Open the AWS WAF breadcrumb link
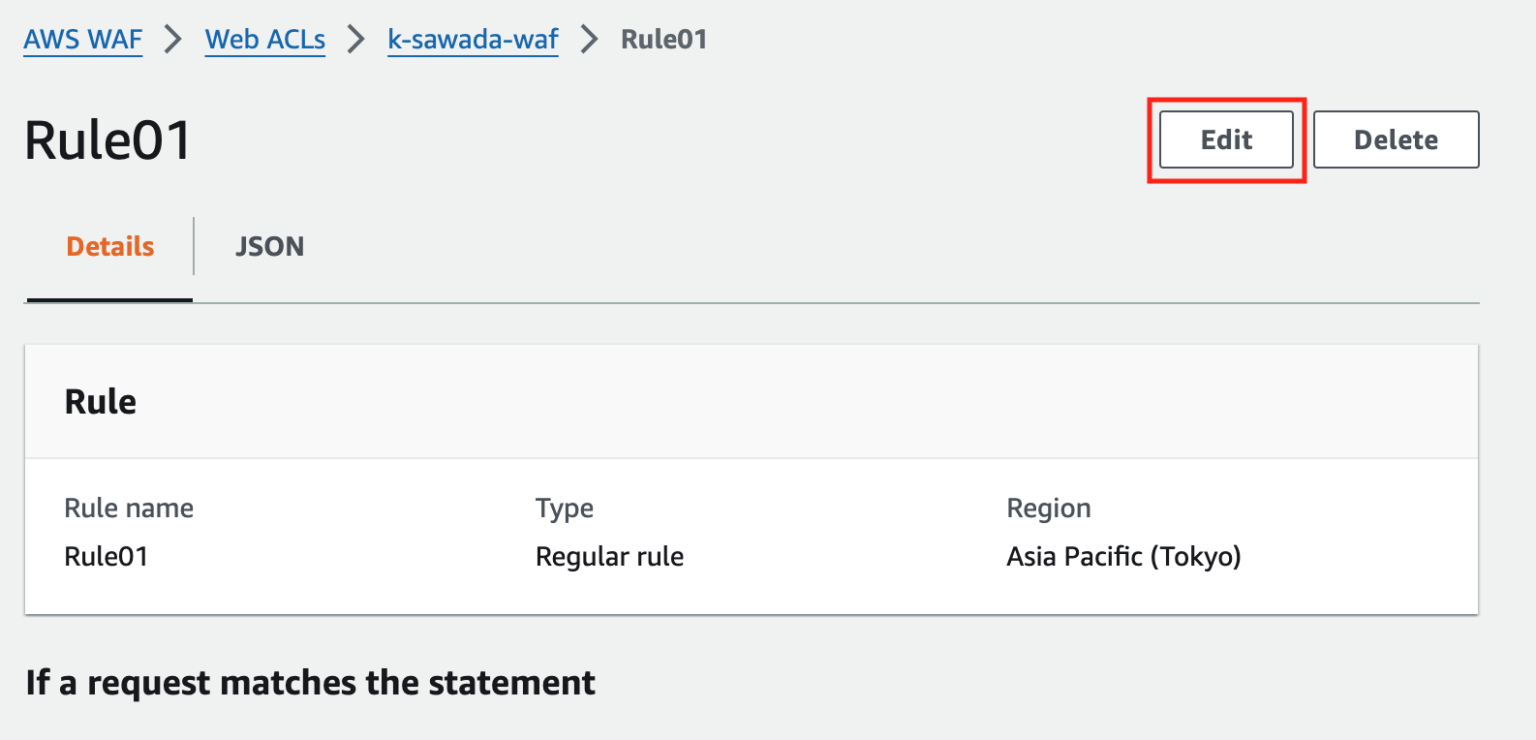This screenshot has height=740, width=1536. pyautogui.click(x=82, y=39)
